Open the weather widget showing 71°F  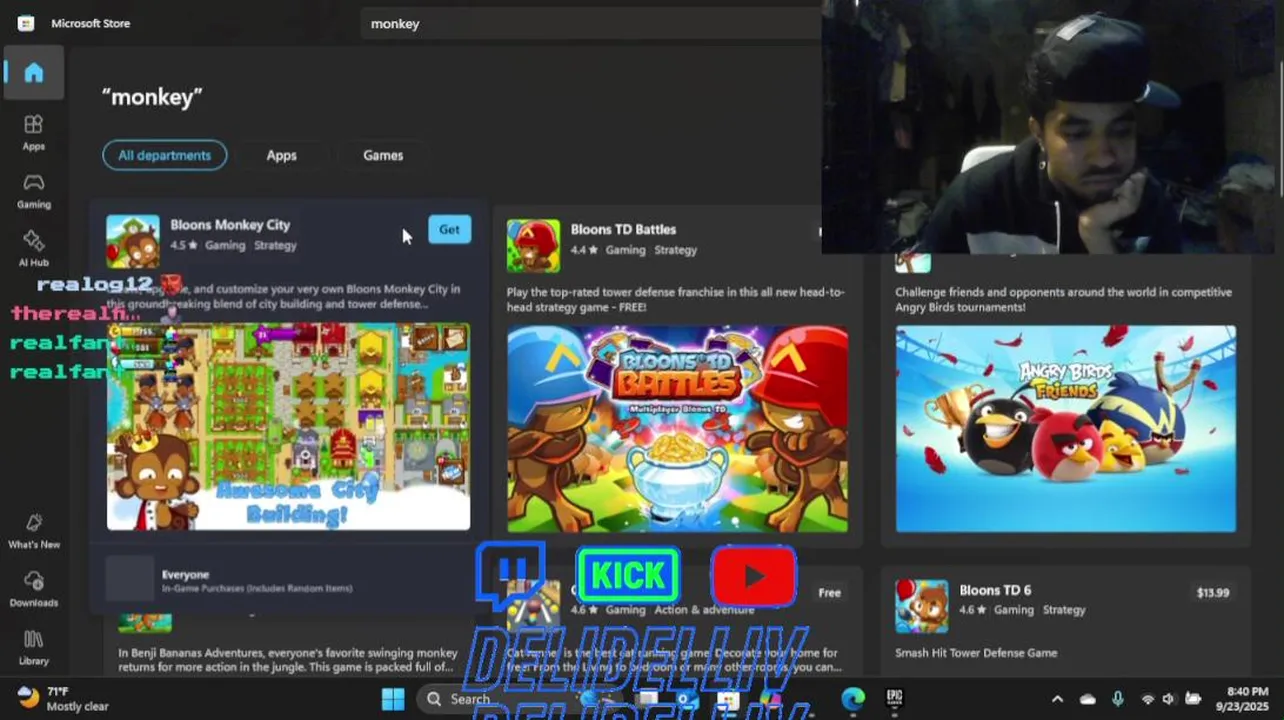[63, 698]
